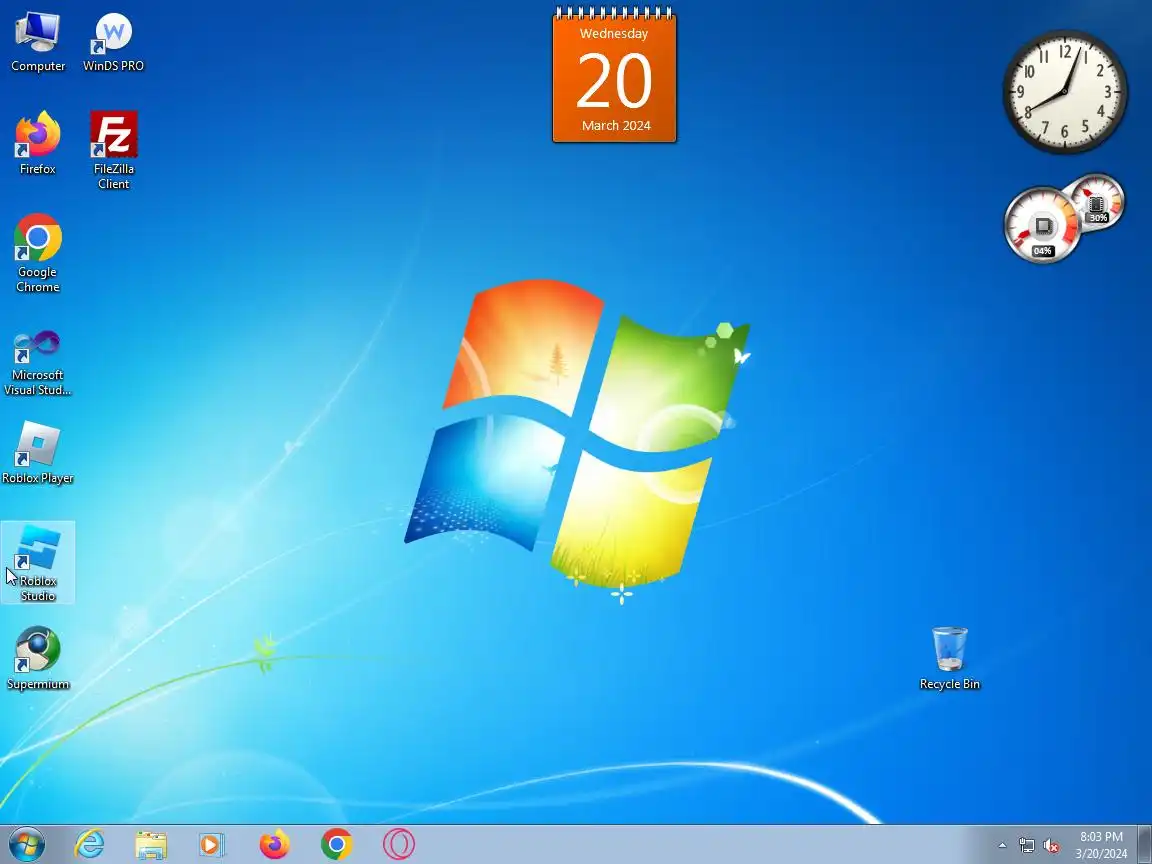Show hidden tray icons arrow
Viewport: 1152px width, 864px height.
tap(1002, 846)
